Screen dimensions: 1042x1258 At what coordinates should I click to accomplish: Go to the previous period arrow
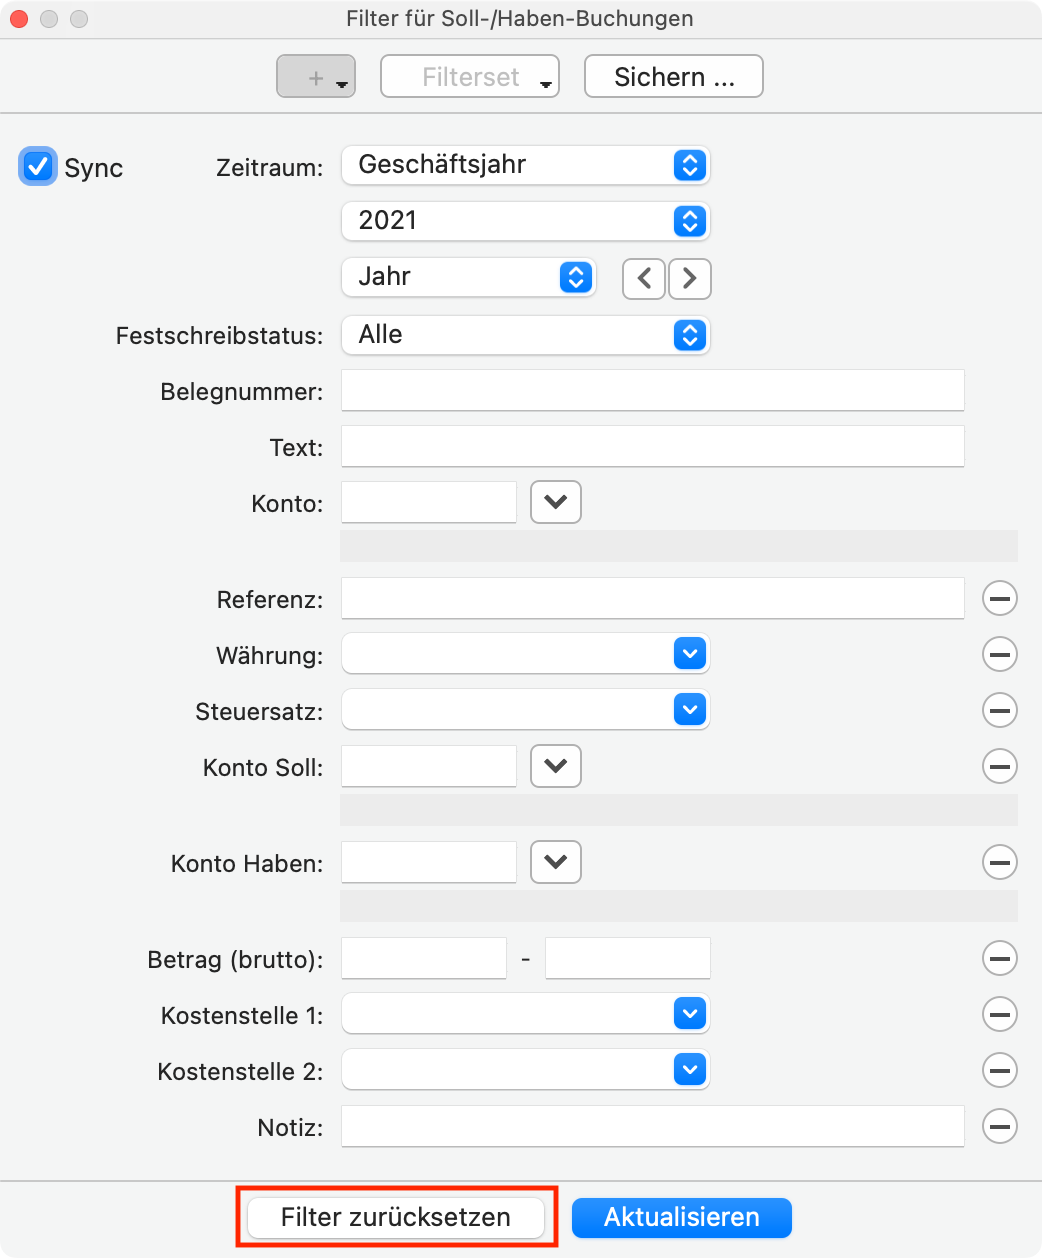pyautogui.click(x=645, y=278)
